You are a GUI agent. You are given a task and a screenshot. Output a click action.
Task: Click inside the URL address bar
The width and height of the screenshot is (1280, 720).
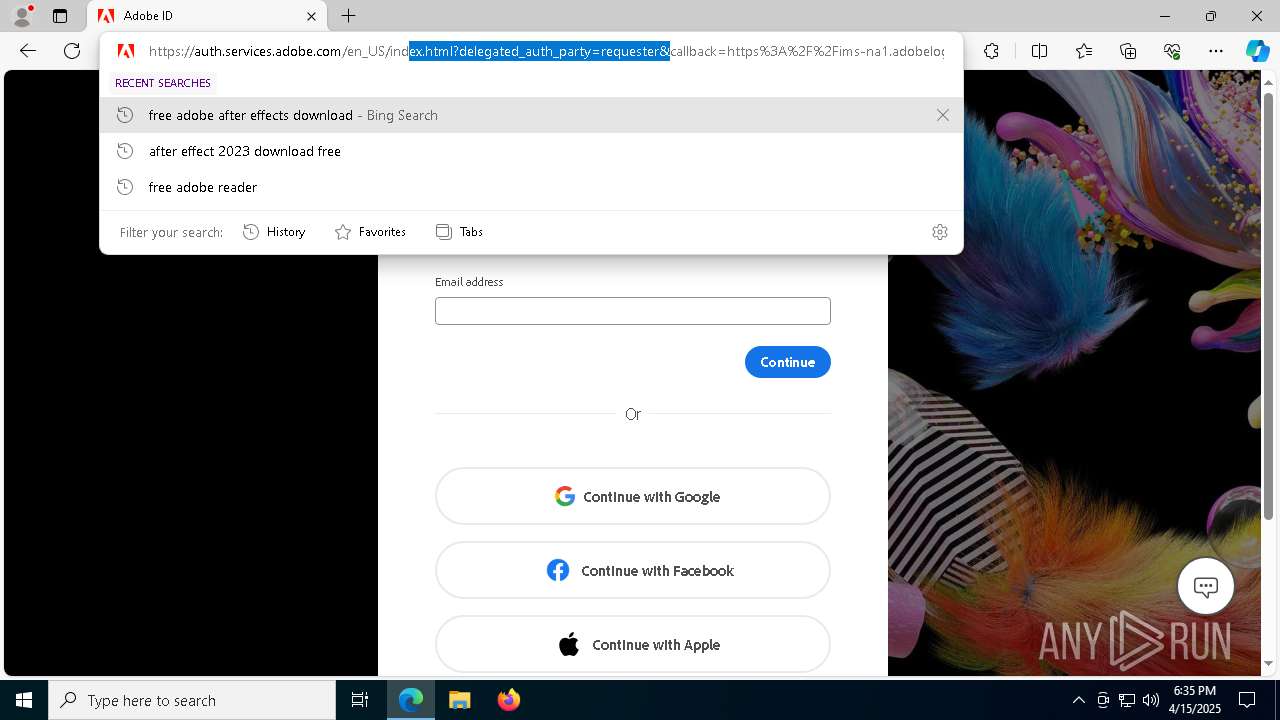point(546,51)
